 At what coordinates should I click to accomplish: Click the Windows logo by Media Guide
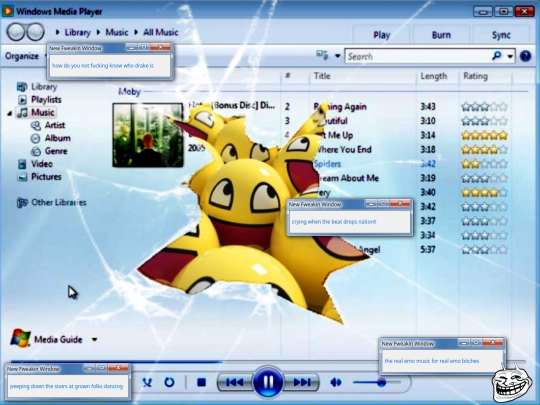pos(20,338)
